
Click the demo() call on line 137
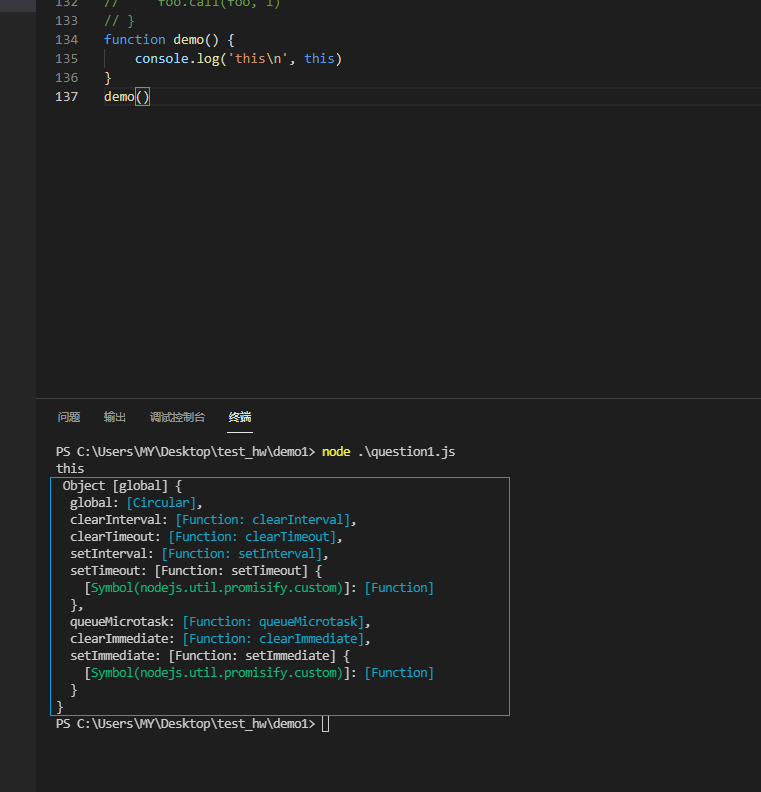127,96
